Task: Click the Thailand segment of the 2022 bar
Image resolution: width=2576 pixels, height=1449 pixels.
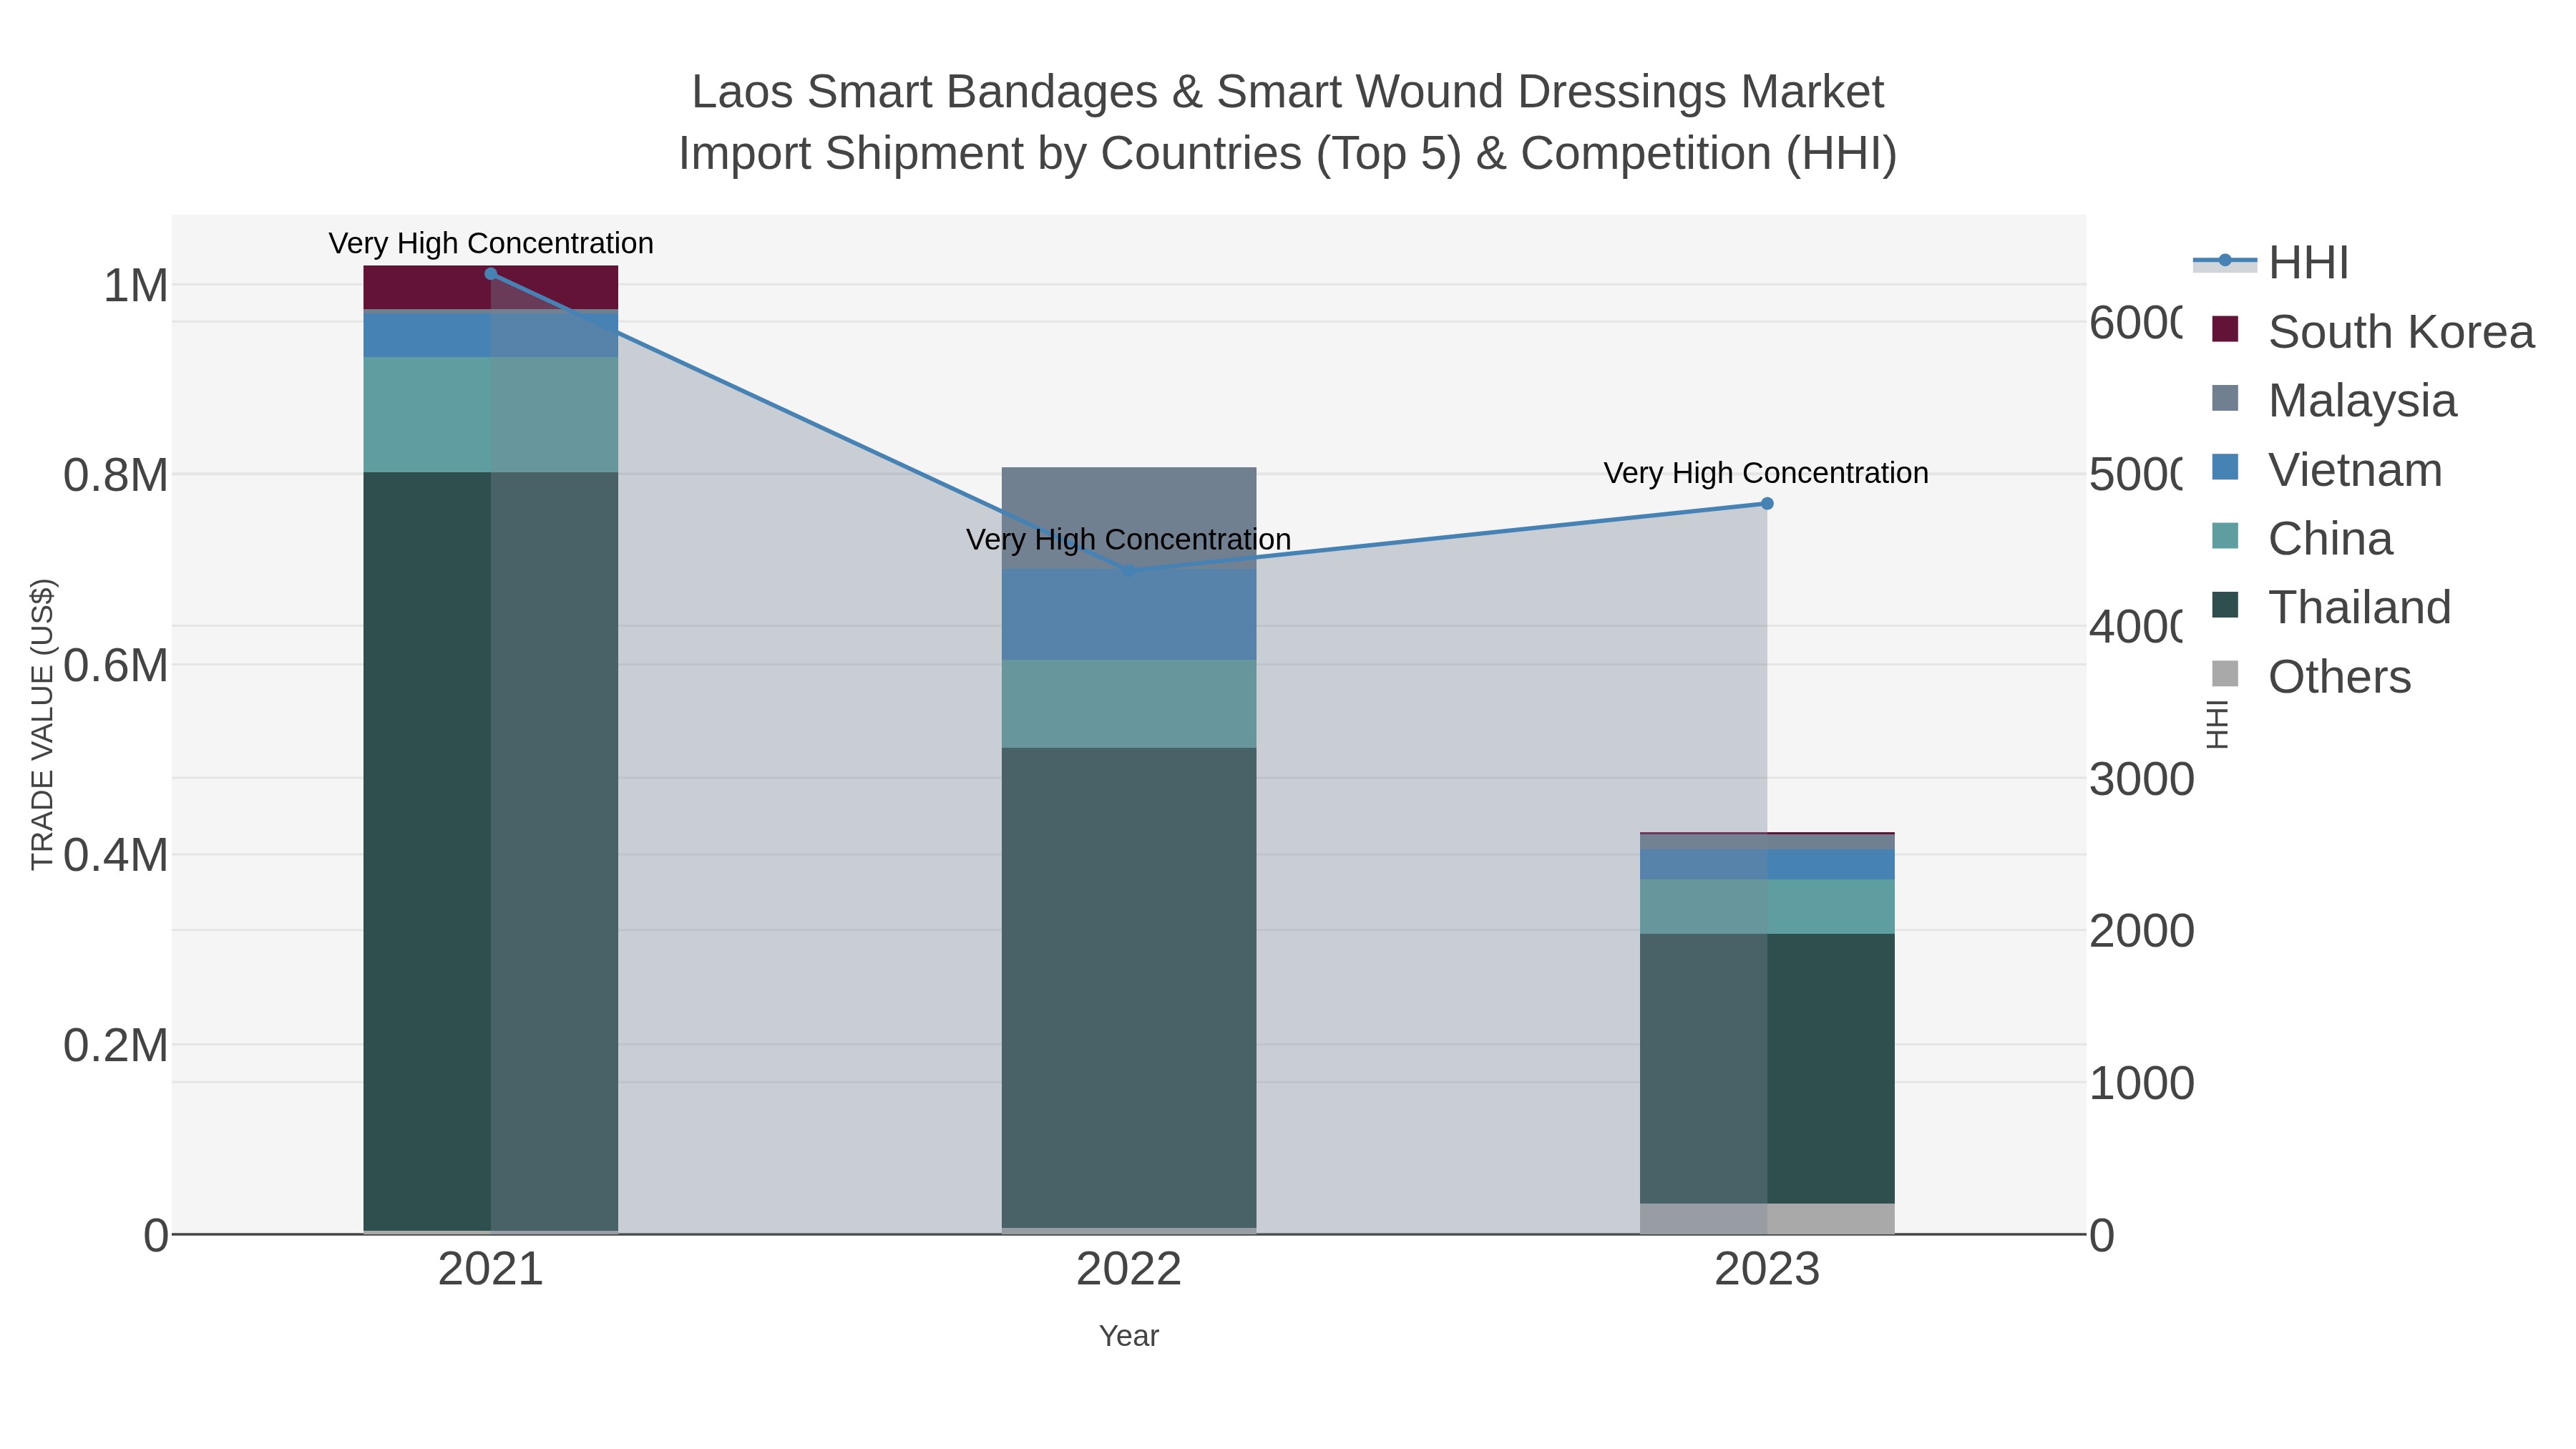Action: coord(1129,988)
